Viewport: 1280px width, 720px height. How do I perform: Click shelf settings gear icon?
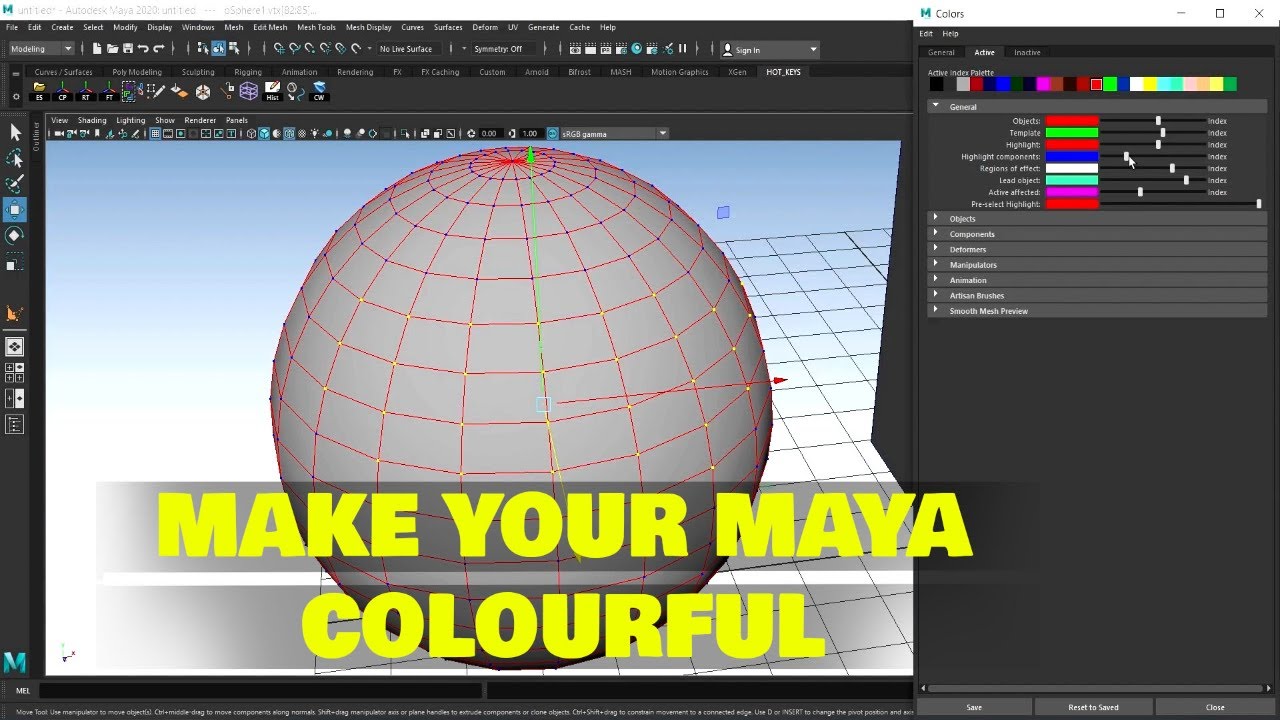pos(16,97)
